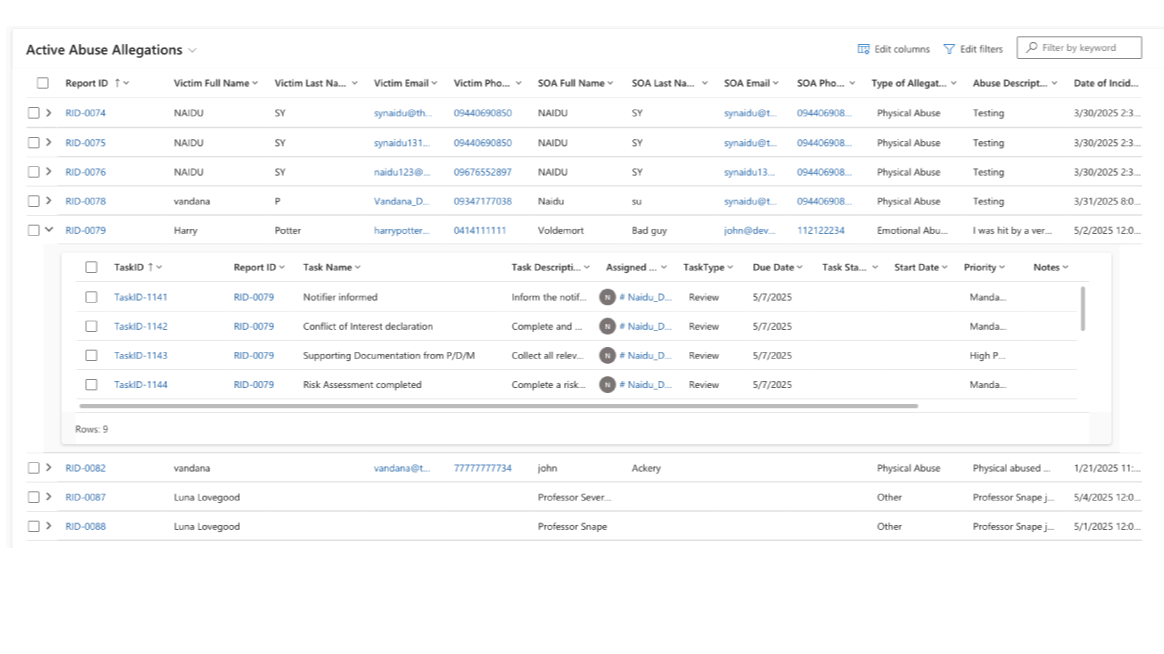Open the Active Abuse Allegations view chevron
Viewport: 1164px width, 654px height.
tap(192, 50)
